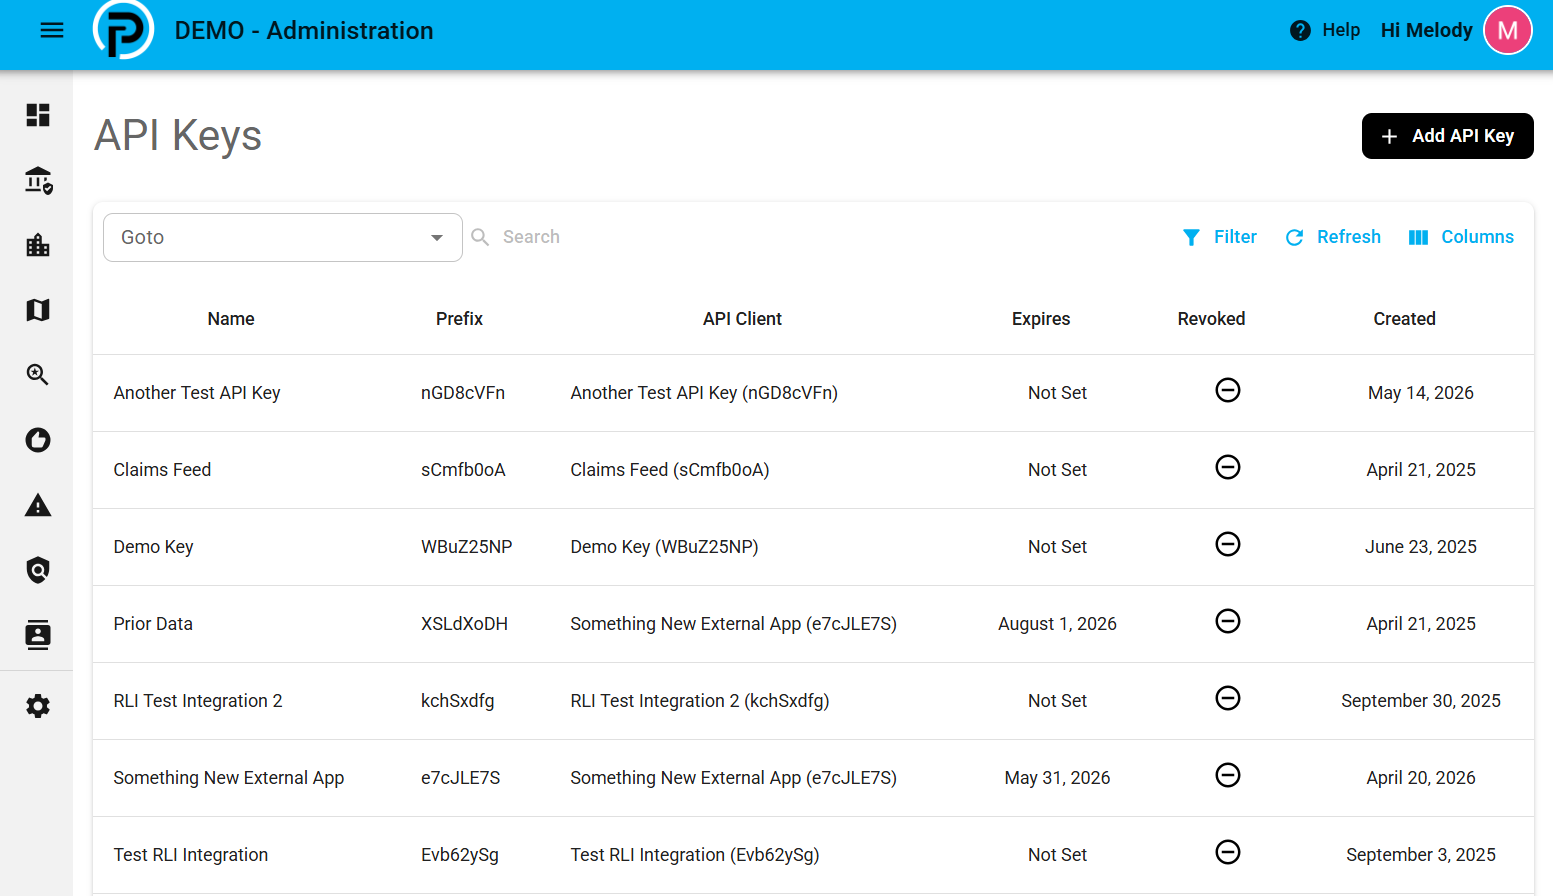This screenshot has height=896, width=1553.
Task: Toggle revoked status for Demo Key
Action: point(1228,544)
